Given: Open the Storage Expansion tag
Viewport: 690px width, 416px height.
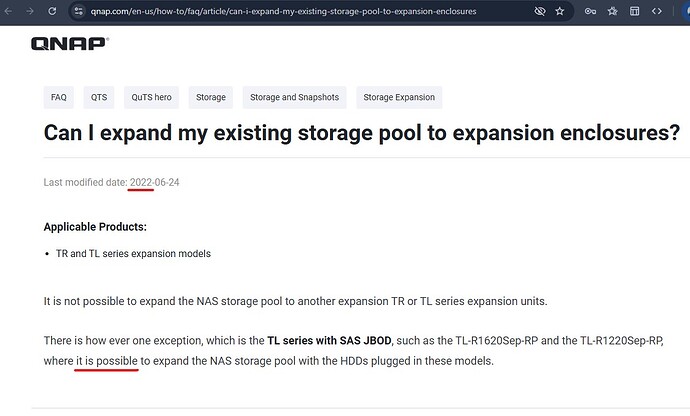Looking at the screenshot, I should 398,97.
